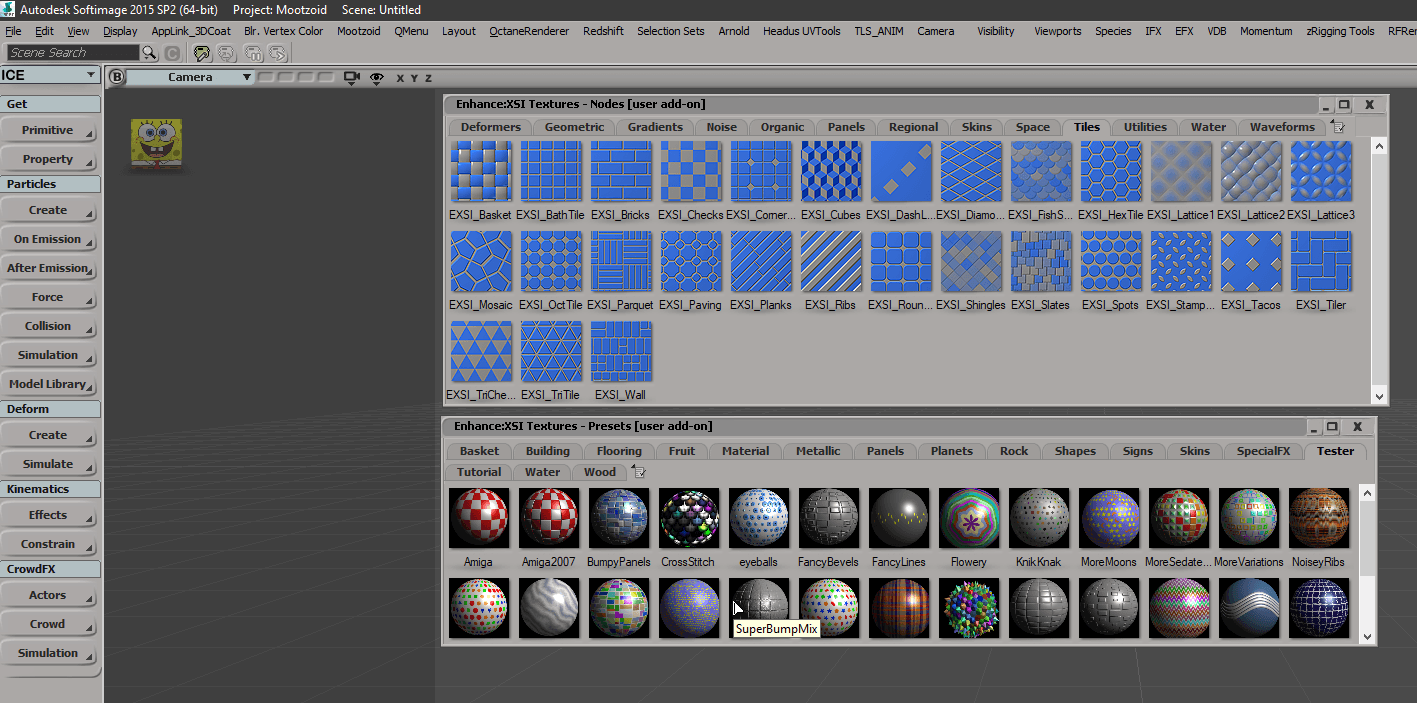Select the EXSI_Ribs node thumbnail

pos(831,261)
